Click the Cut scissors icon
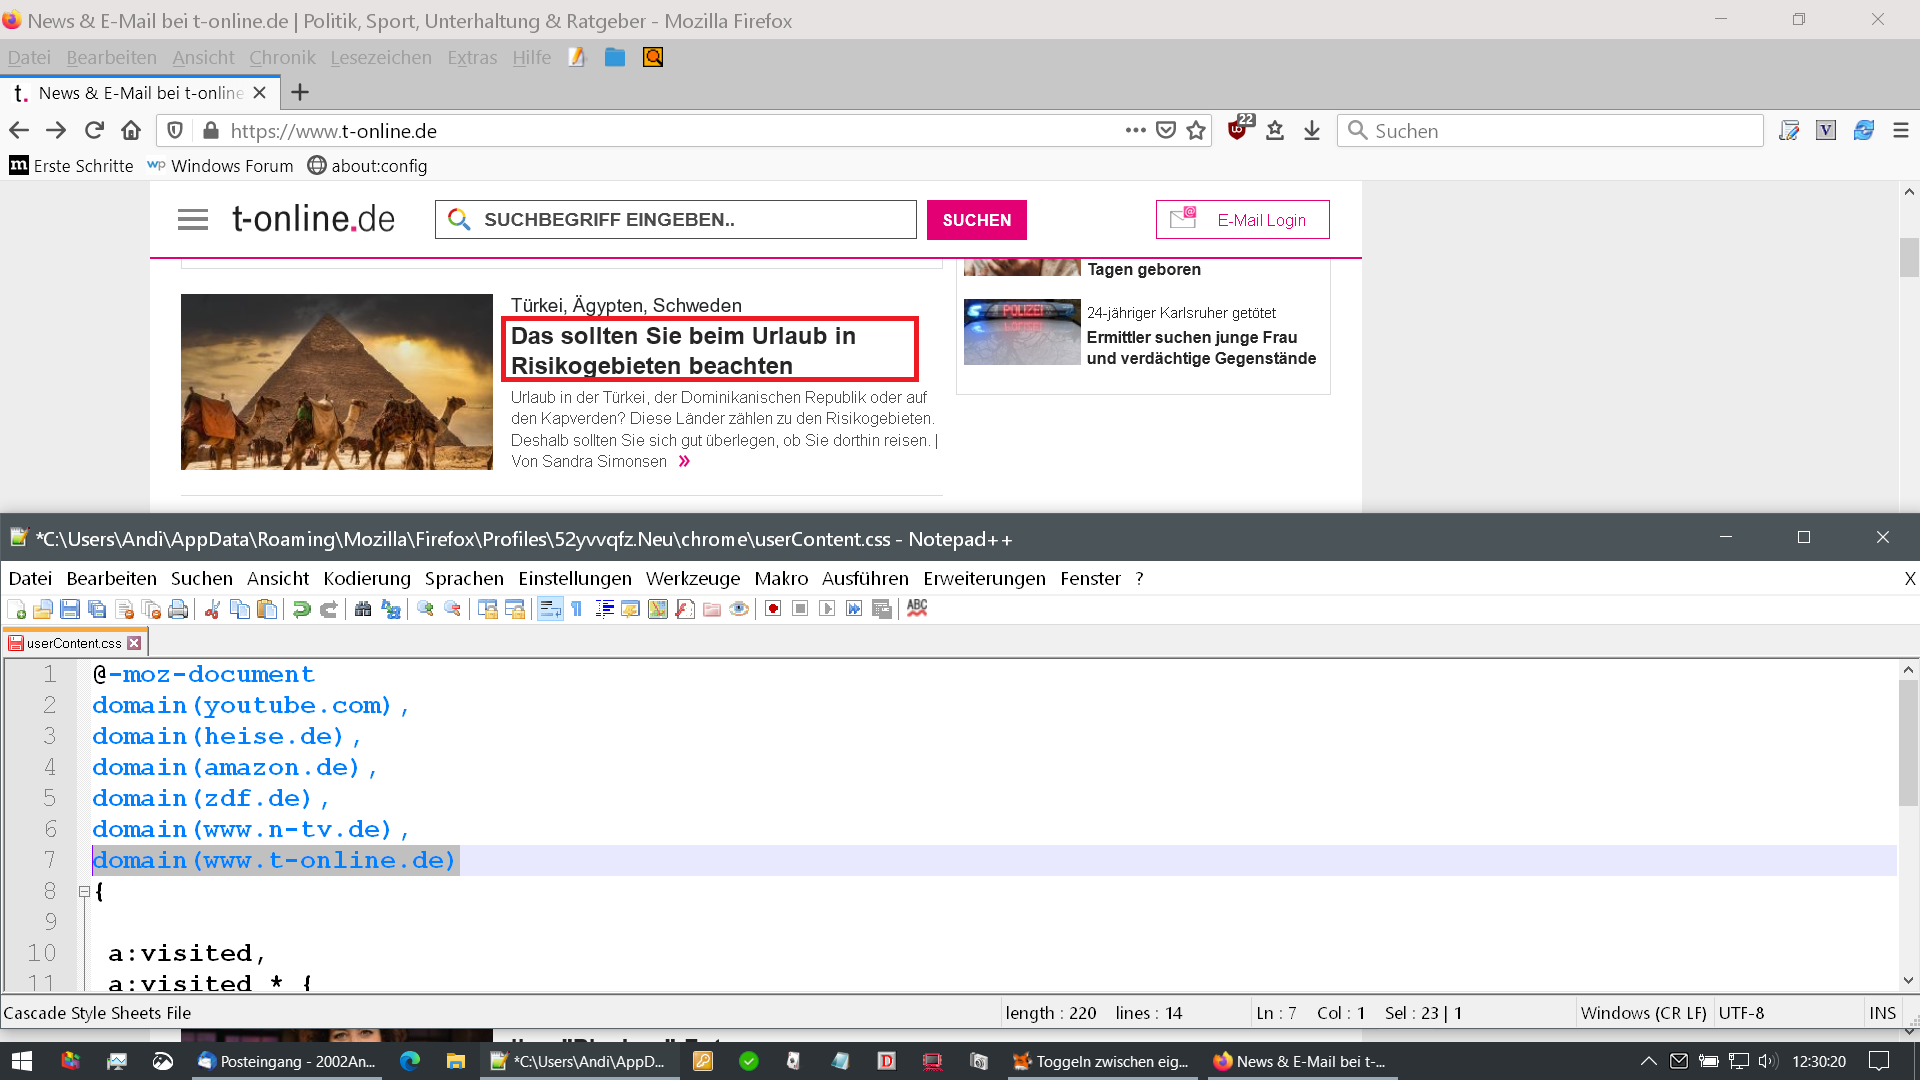Image resolution: width=1920 pixels, height=1080 pixels. point(212,609)
